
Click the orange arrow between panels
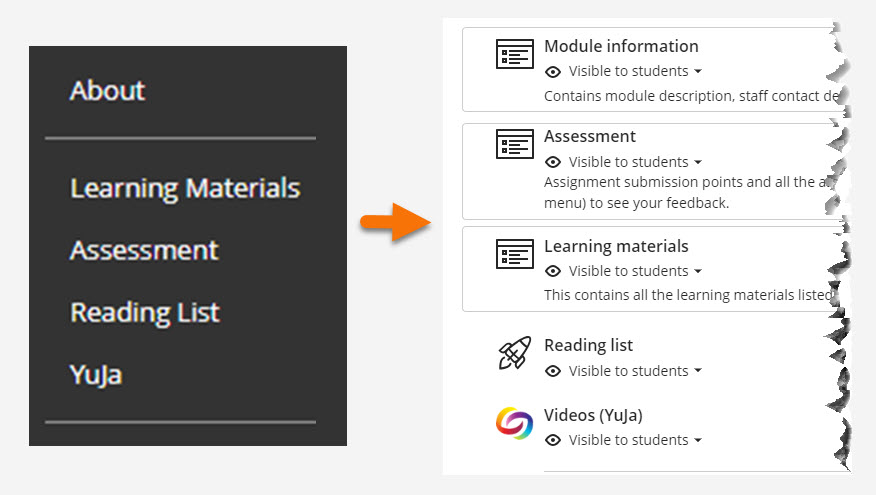[395, 221]
